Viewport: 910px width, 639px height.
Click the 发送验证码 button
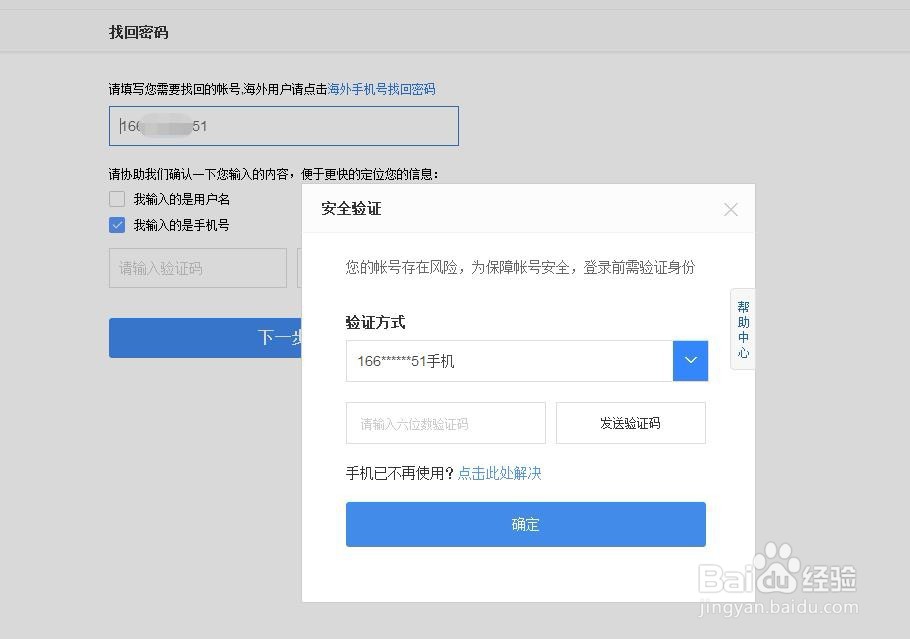click(x=630, y=423)
